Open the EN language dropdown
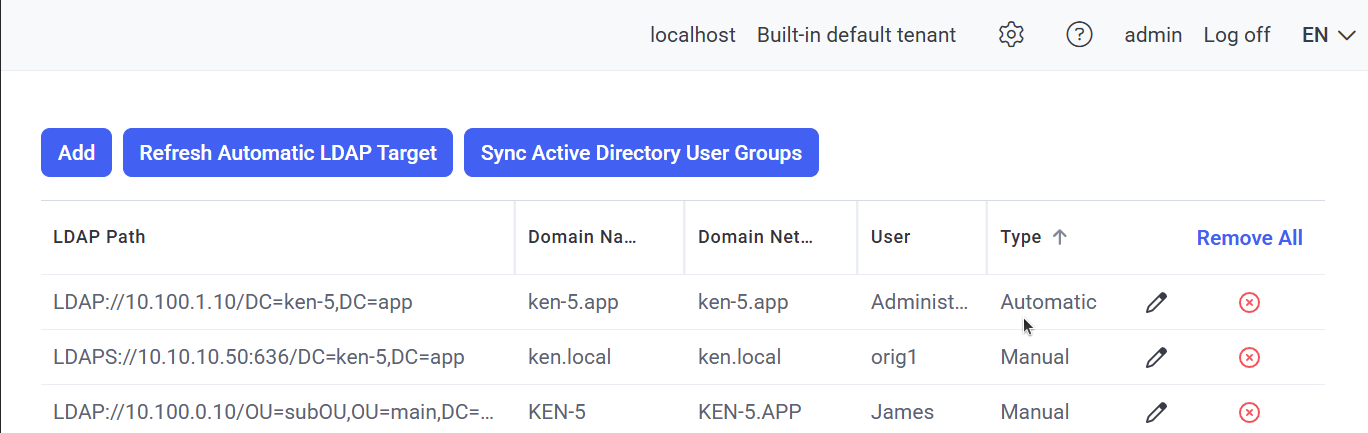The height and width of the screenshot is (433, 1368). coord(1328,35)
